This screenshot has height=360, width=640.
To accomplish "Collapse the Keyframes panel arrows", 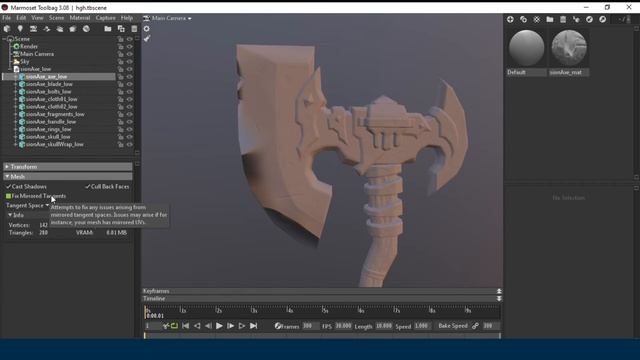I will 499,291.
